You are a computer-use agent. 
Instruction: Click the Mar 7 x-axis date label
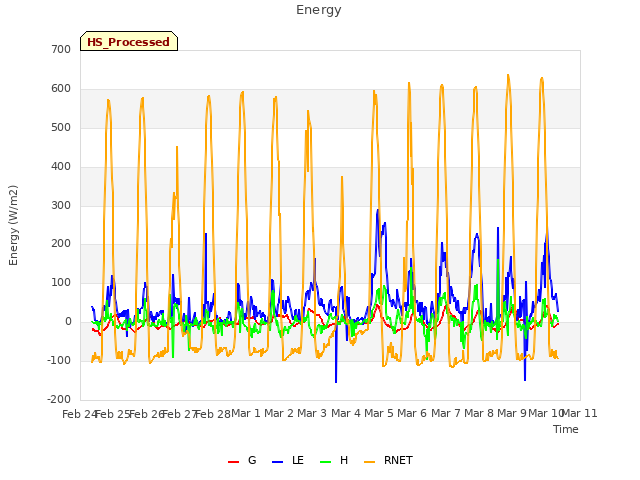[x=446, y=413]
